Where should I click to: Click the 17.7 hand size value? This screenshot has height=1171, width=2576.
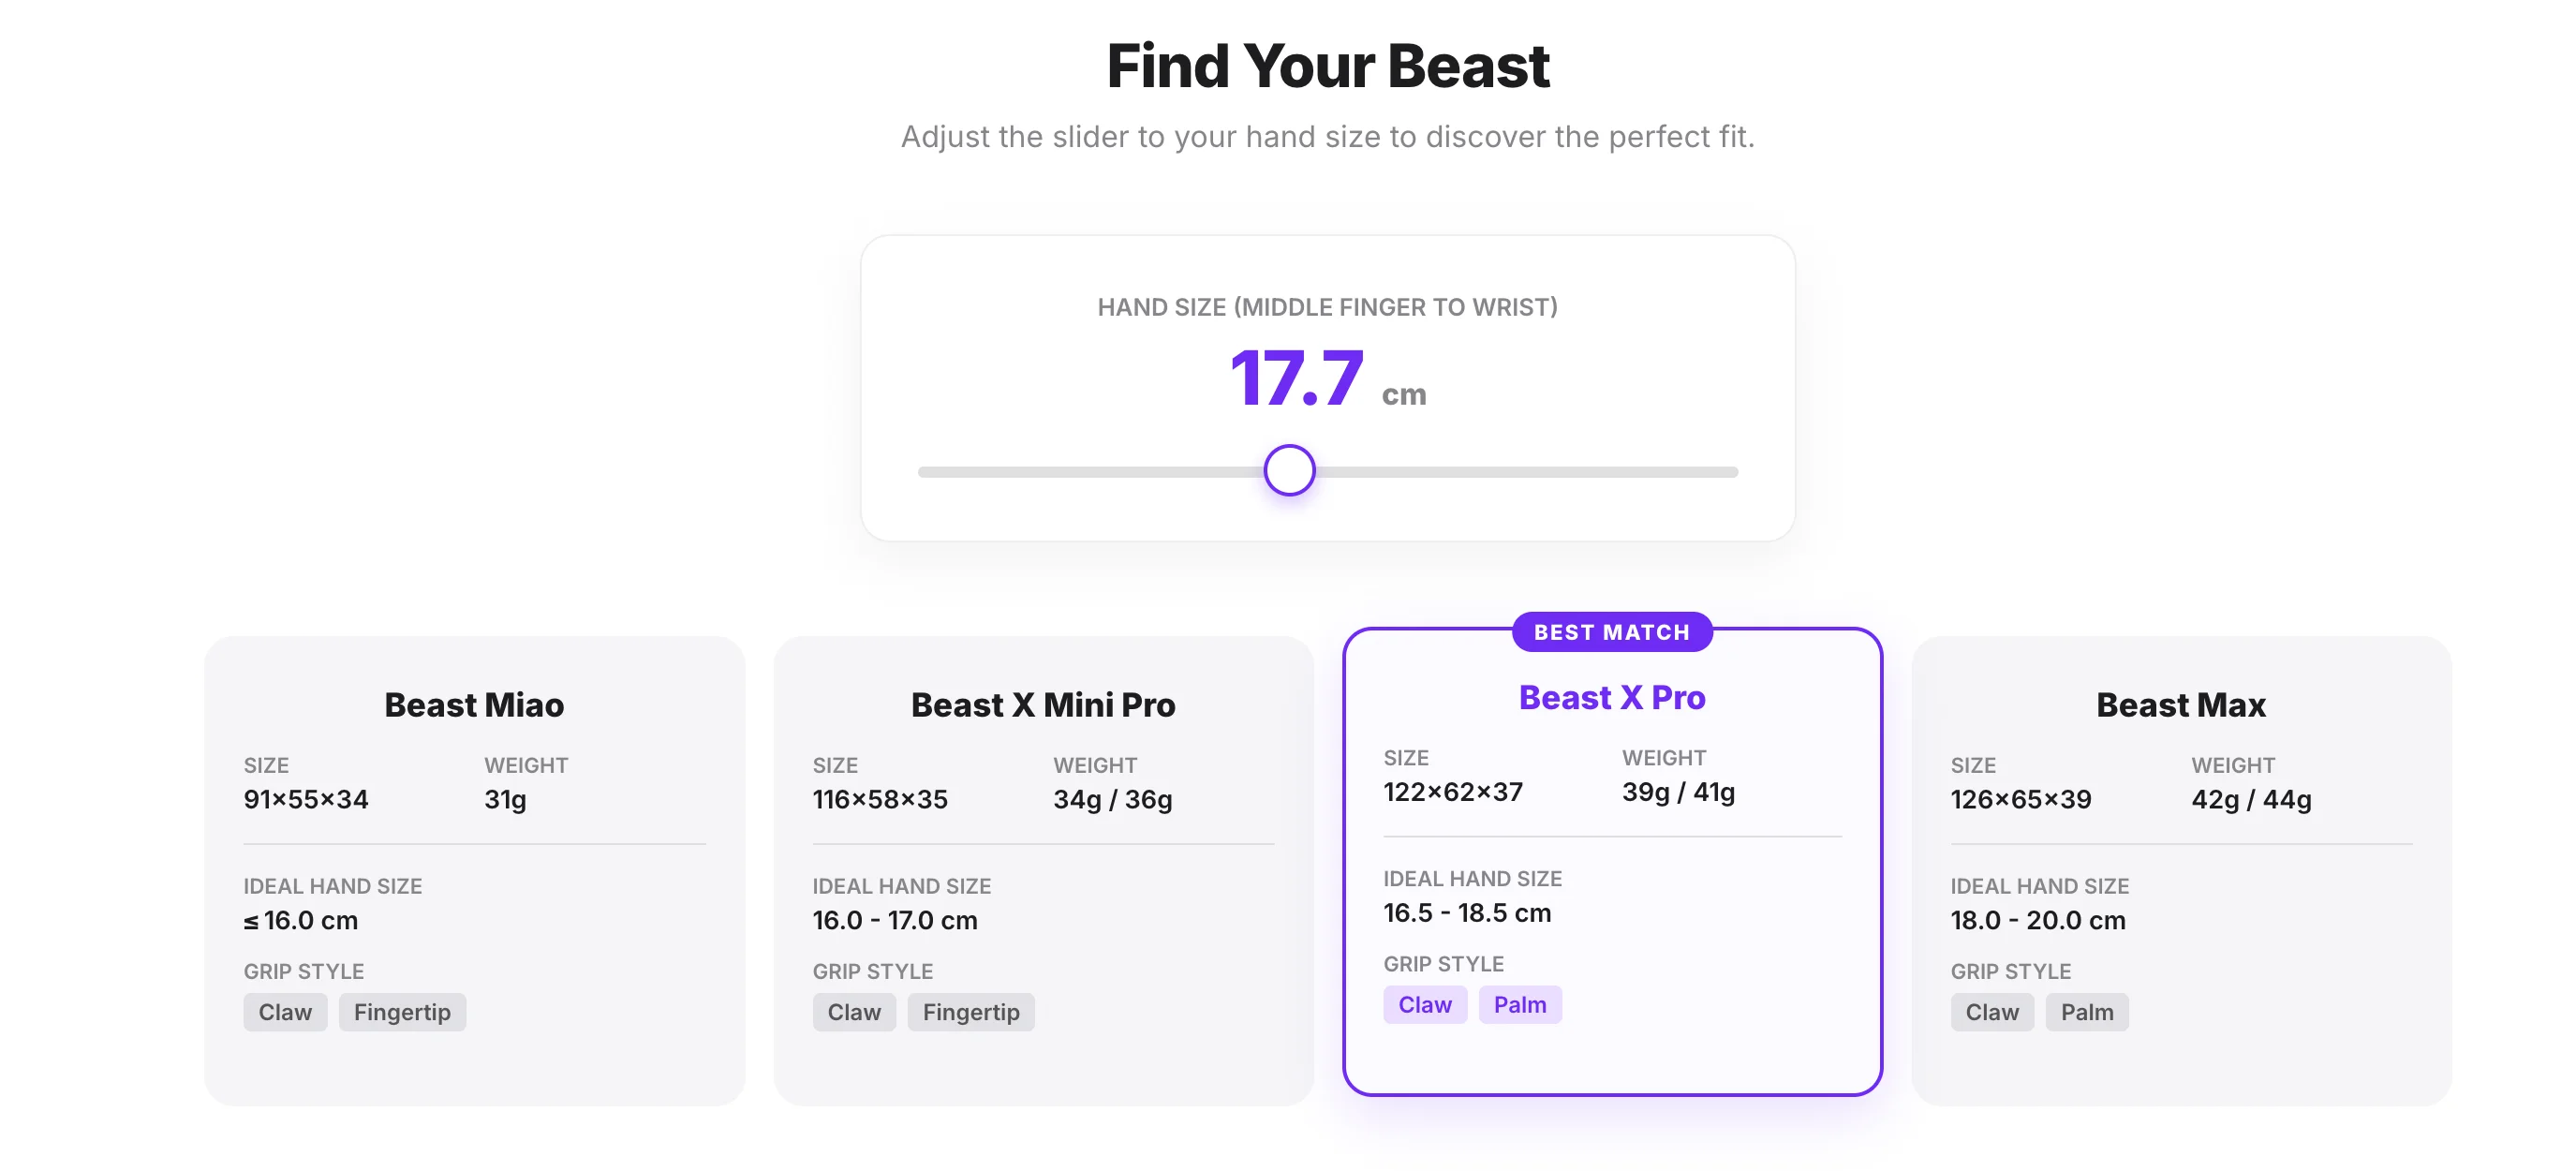click(1297, 379)
